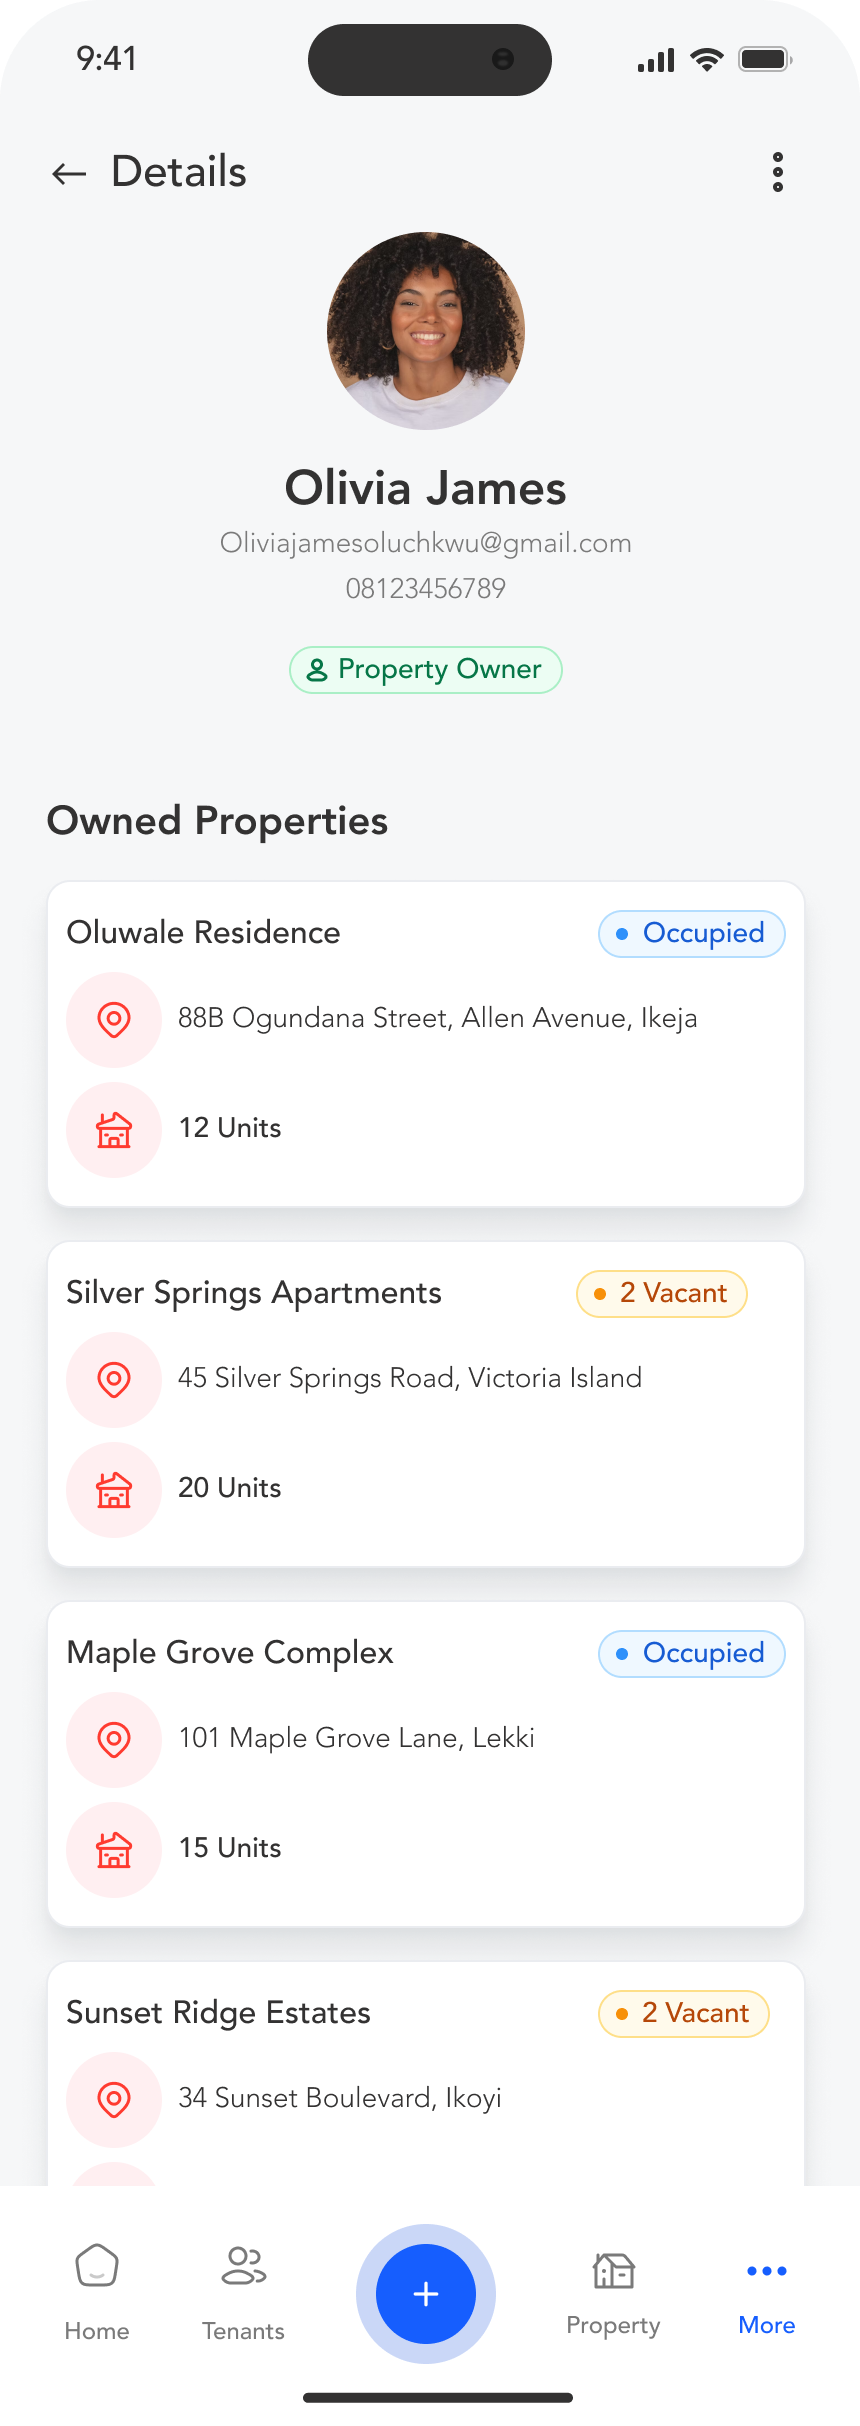The width and height of the screenshot is (860, 2426).
Task: Switch to the Tenants tab
Action: pos(243,2291)
